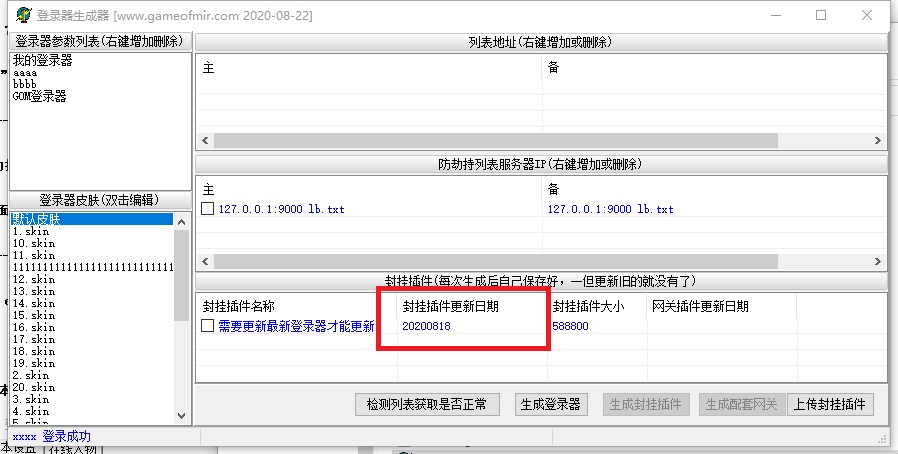Click left arrow of server IP scrollbar
Screen dimensions: 898x454
point(205,261)
